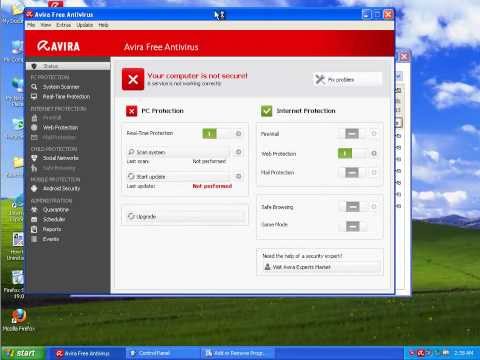Image resolution: width=480 pixels, height=360 pixels.
Task: Click the Internet Protection green checkmark icon
Action: (x=267, y=111)
